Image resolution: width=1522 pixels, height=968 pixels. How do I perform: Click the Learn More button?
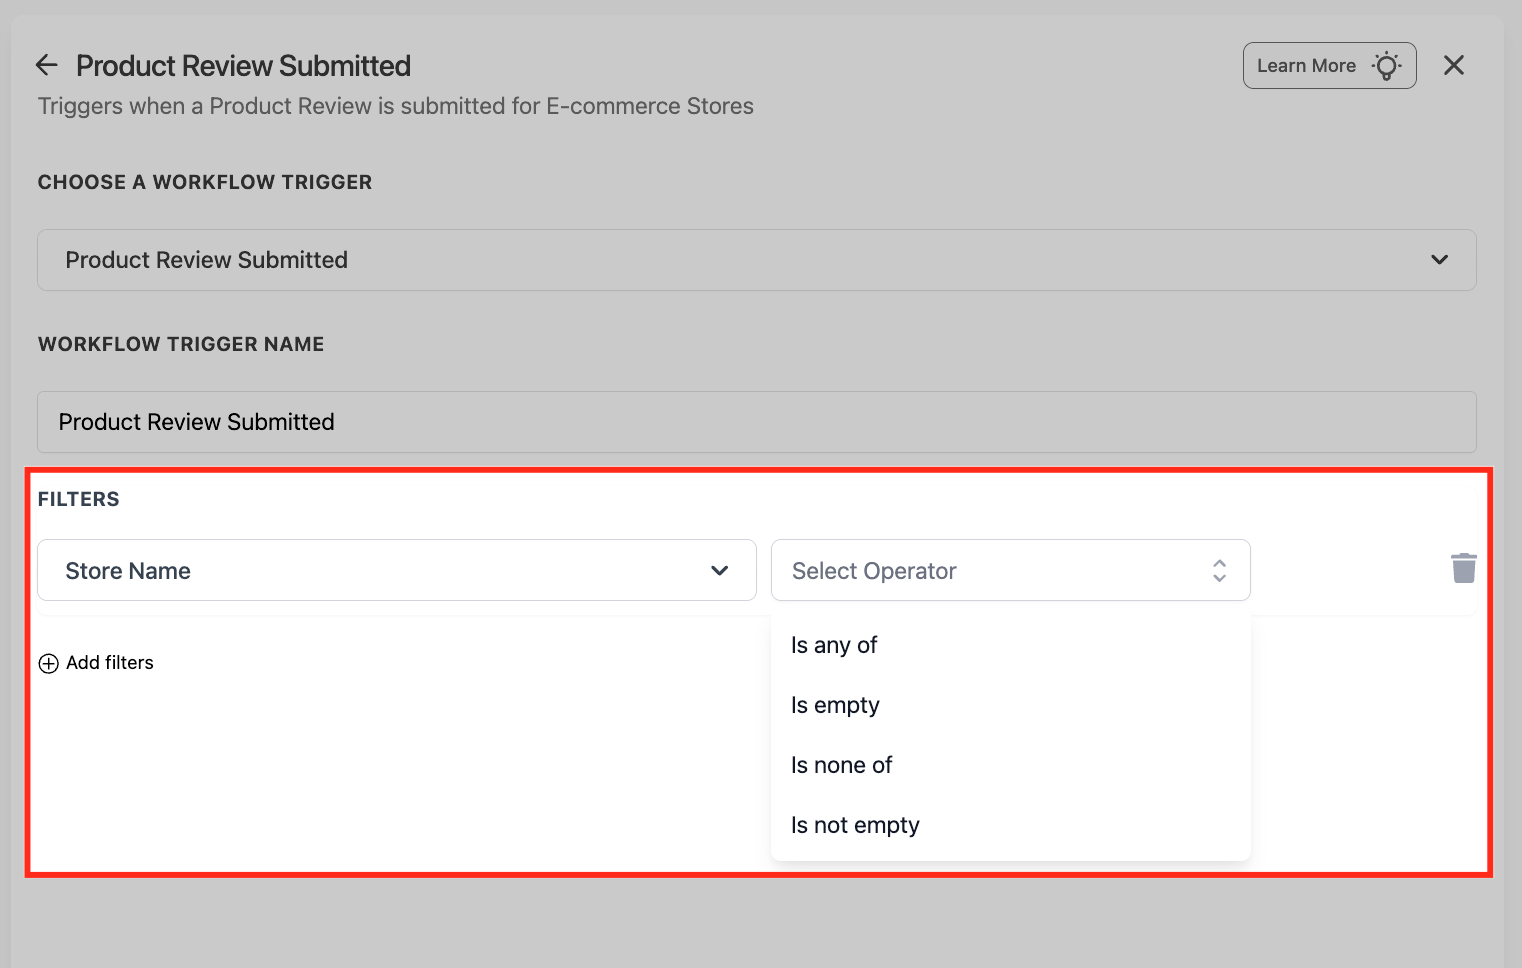click(1329, 65)
